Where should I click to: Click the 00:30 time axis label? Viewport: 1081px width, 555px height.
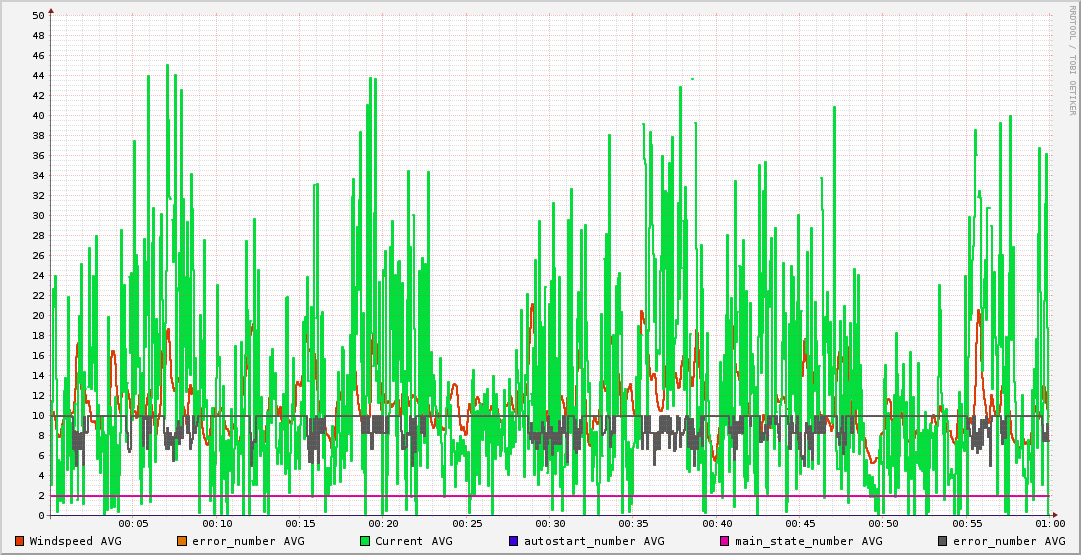click(x=550, y=523)
